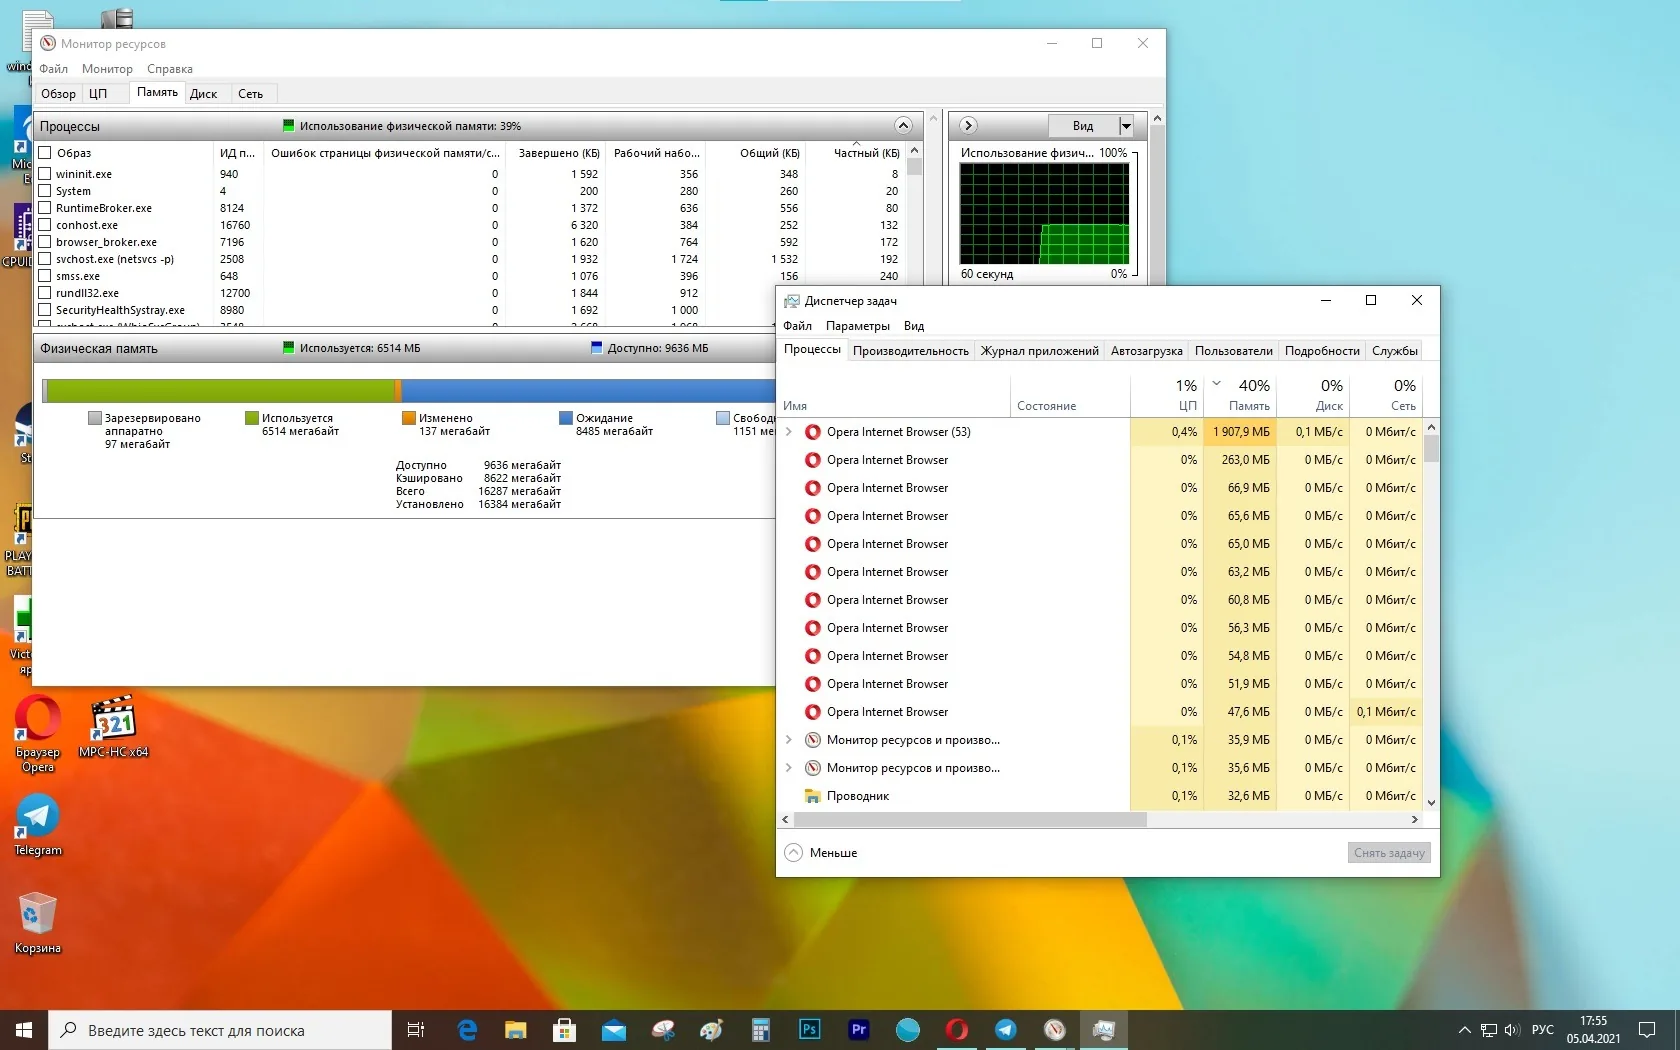Check the checkbox next to wininit.exe

46,173
